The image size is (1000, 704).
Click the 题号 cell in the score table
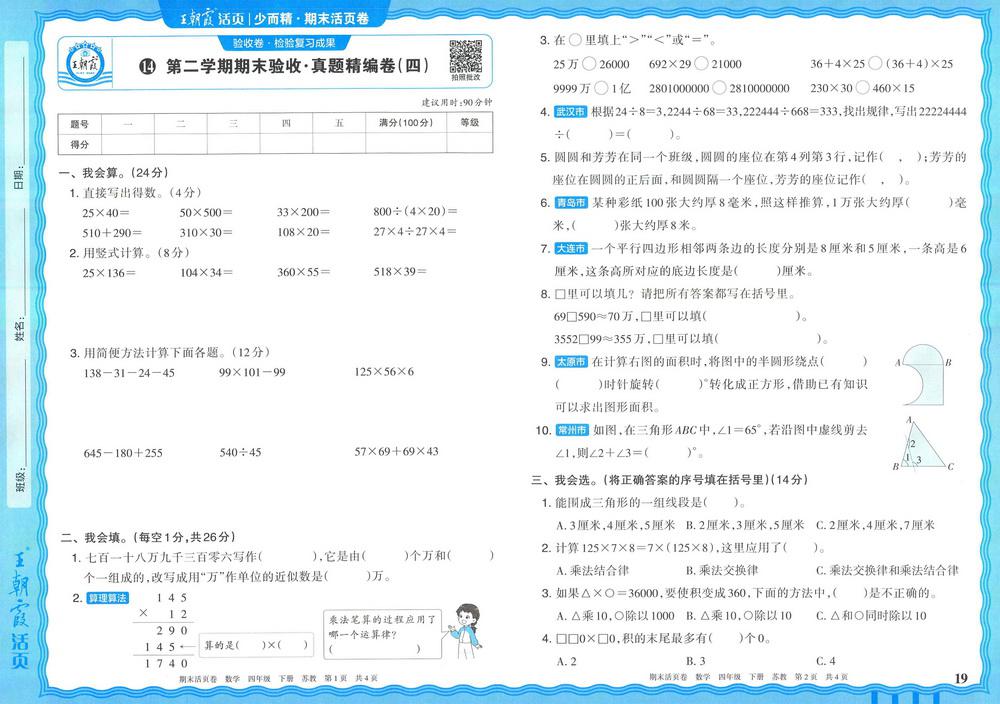[x=80, y=124]
